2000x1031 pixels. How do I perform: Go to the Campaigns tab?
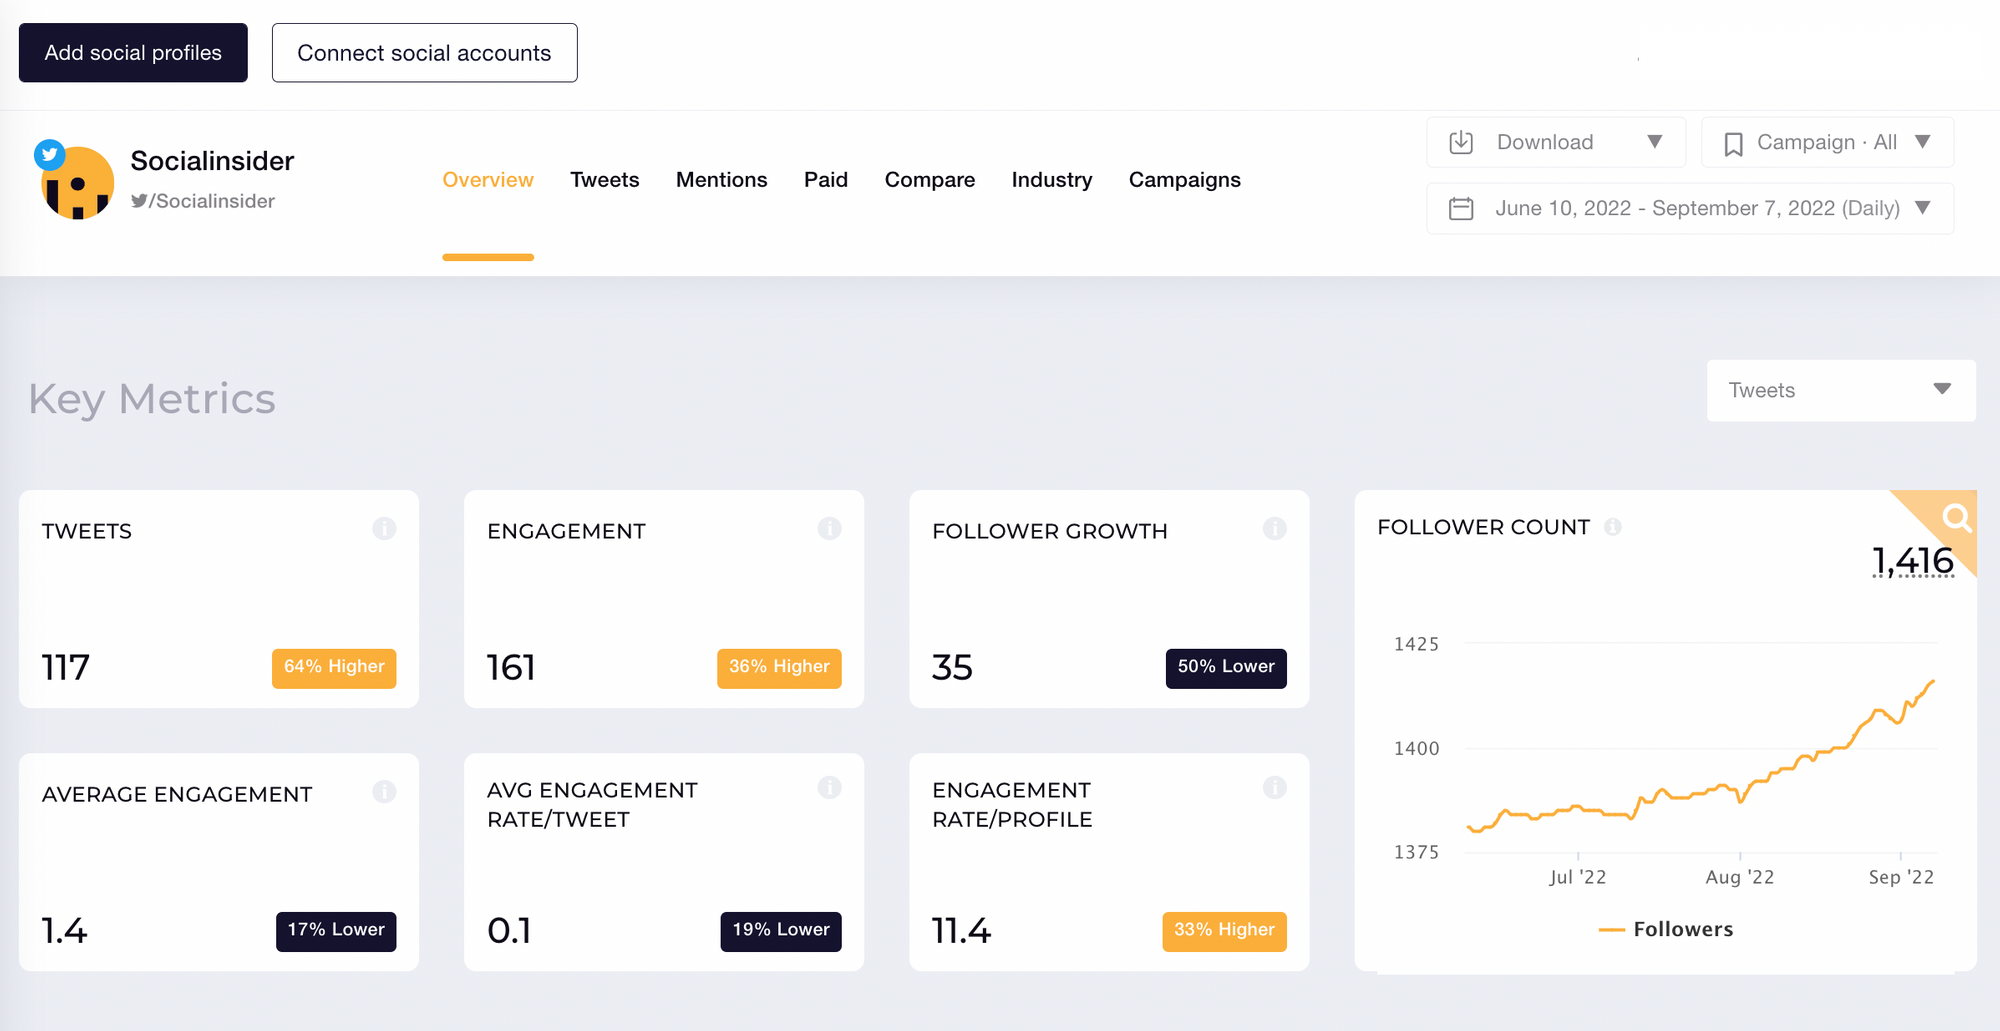coord(1185,180)
